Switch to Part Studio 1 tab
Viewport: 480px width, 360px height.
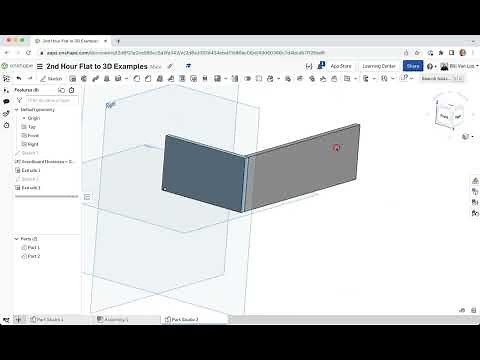pos(47,319)
